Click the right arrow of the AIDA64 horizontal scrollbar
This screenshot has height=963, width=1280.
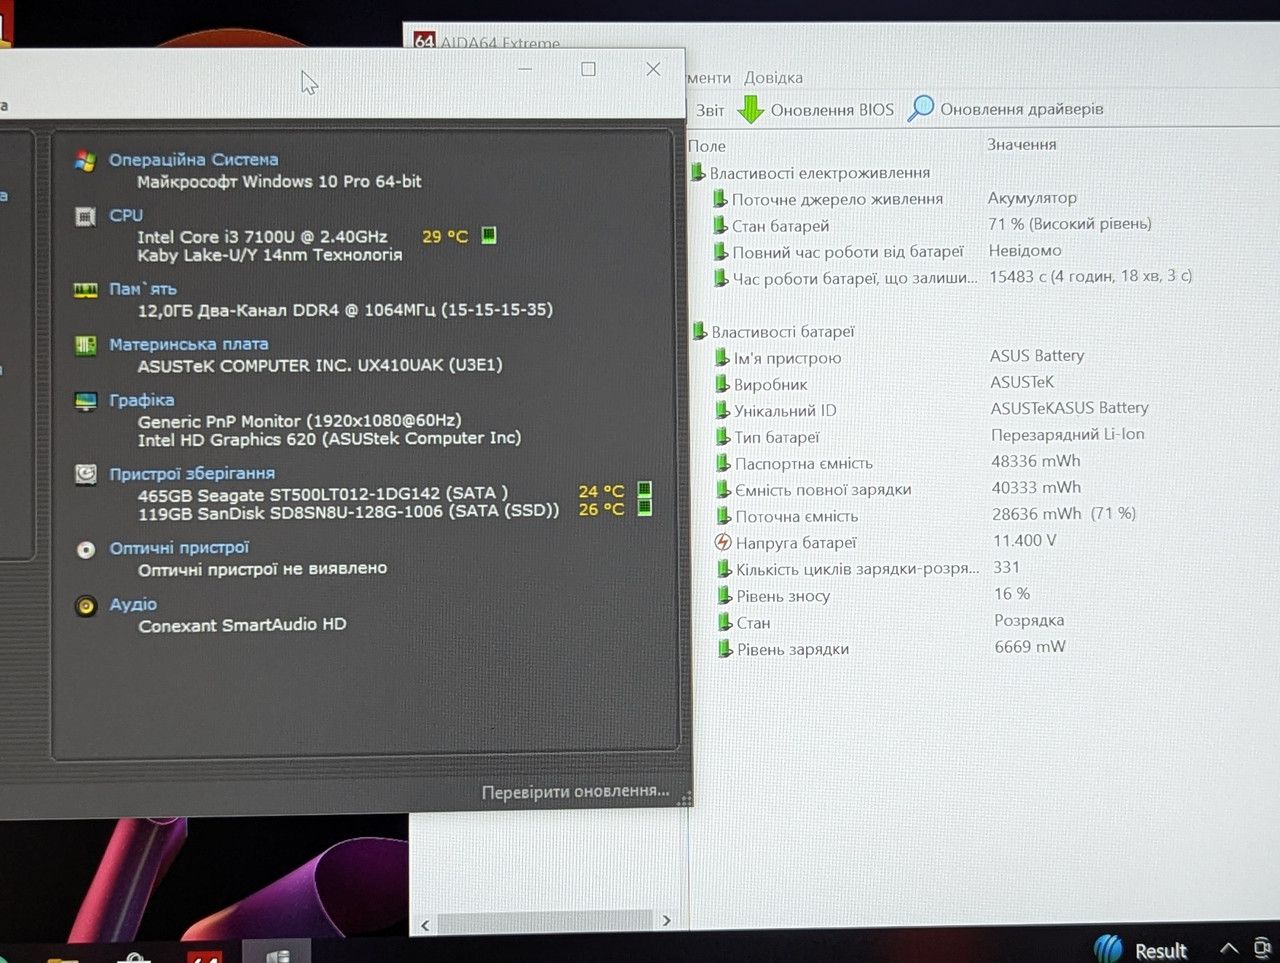[x=667, y=921]
